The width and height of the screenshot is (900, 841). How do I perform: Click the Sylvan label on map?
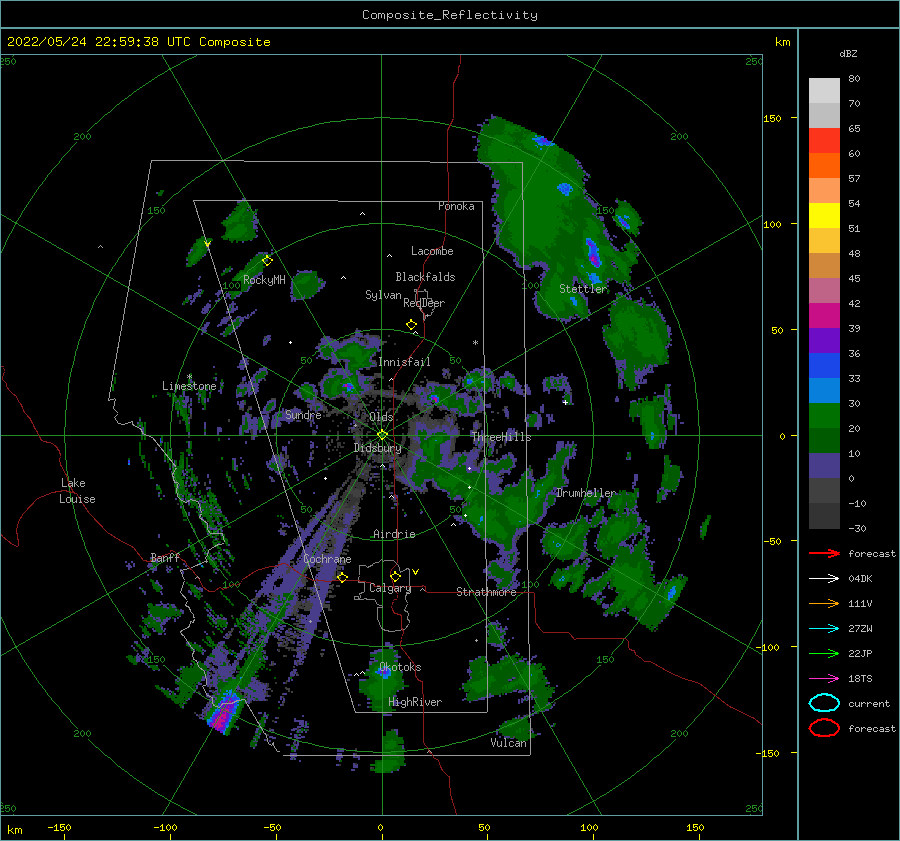383,295
